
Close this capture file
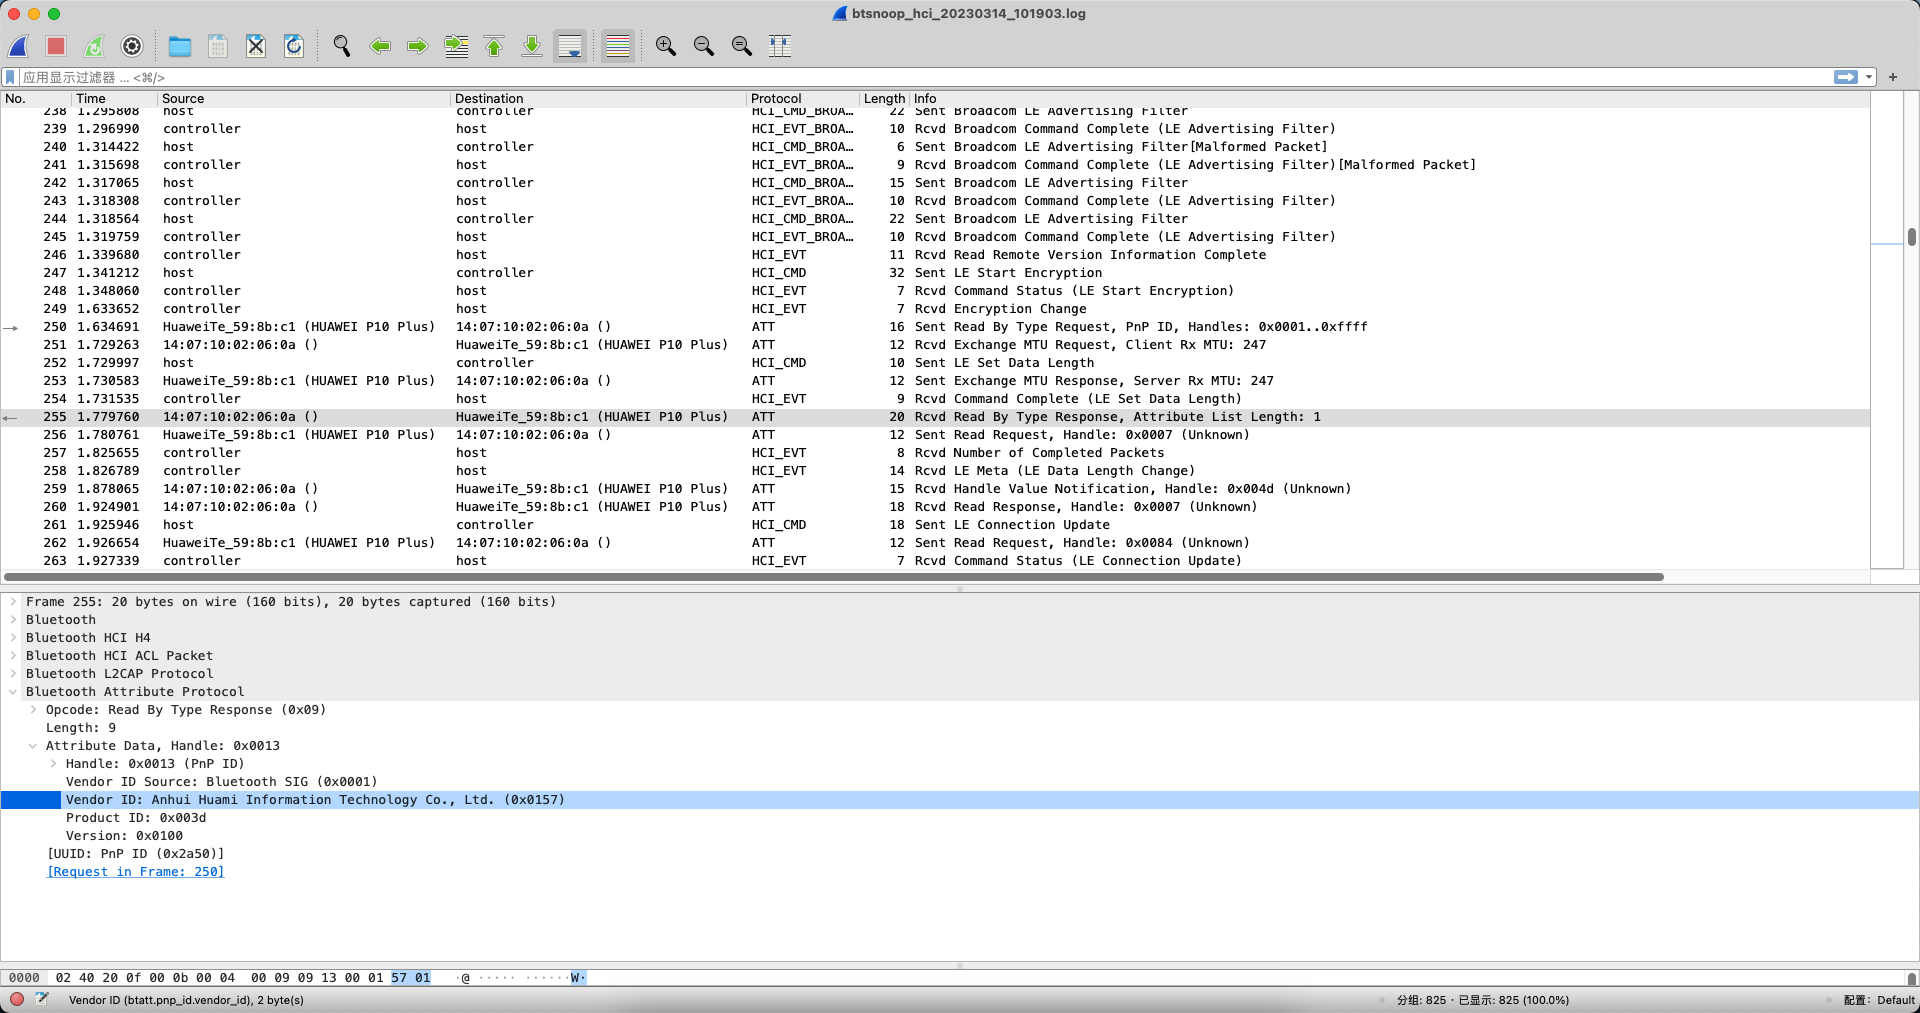click(x=256, y=46)
